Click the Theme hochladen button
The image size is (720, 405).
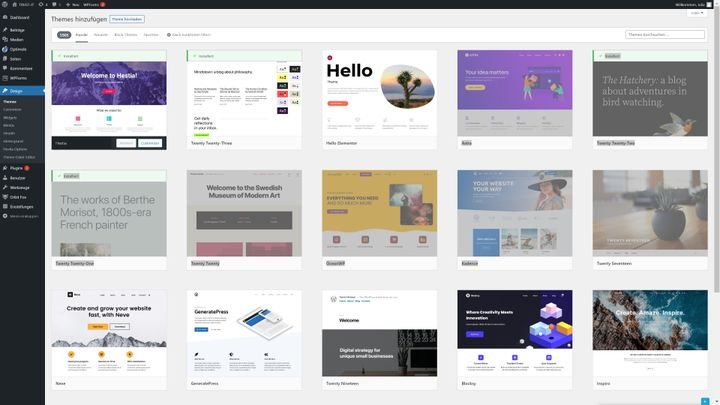click(126, 18)
